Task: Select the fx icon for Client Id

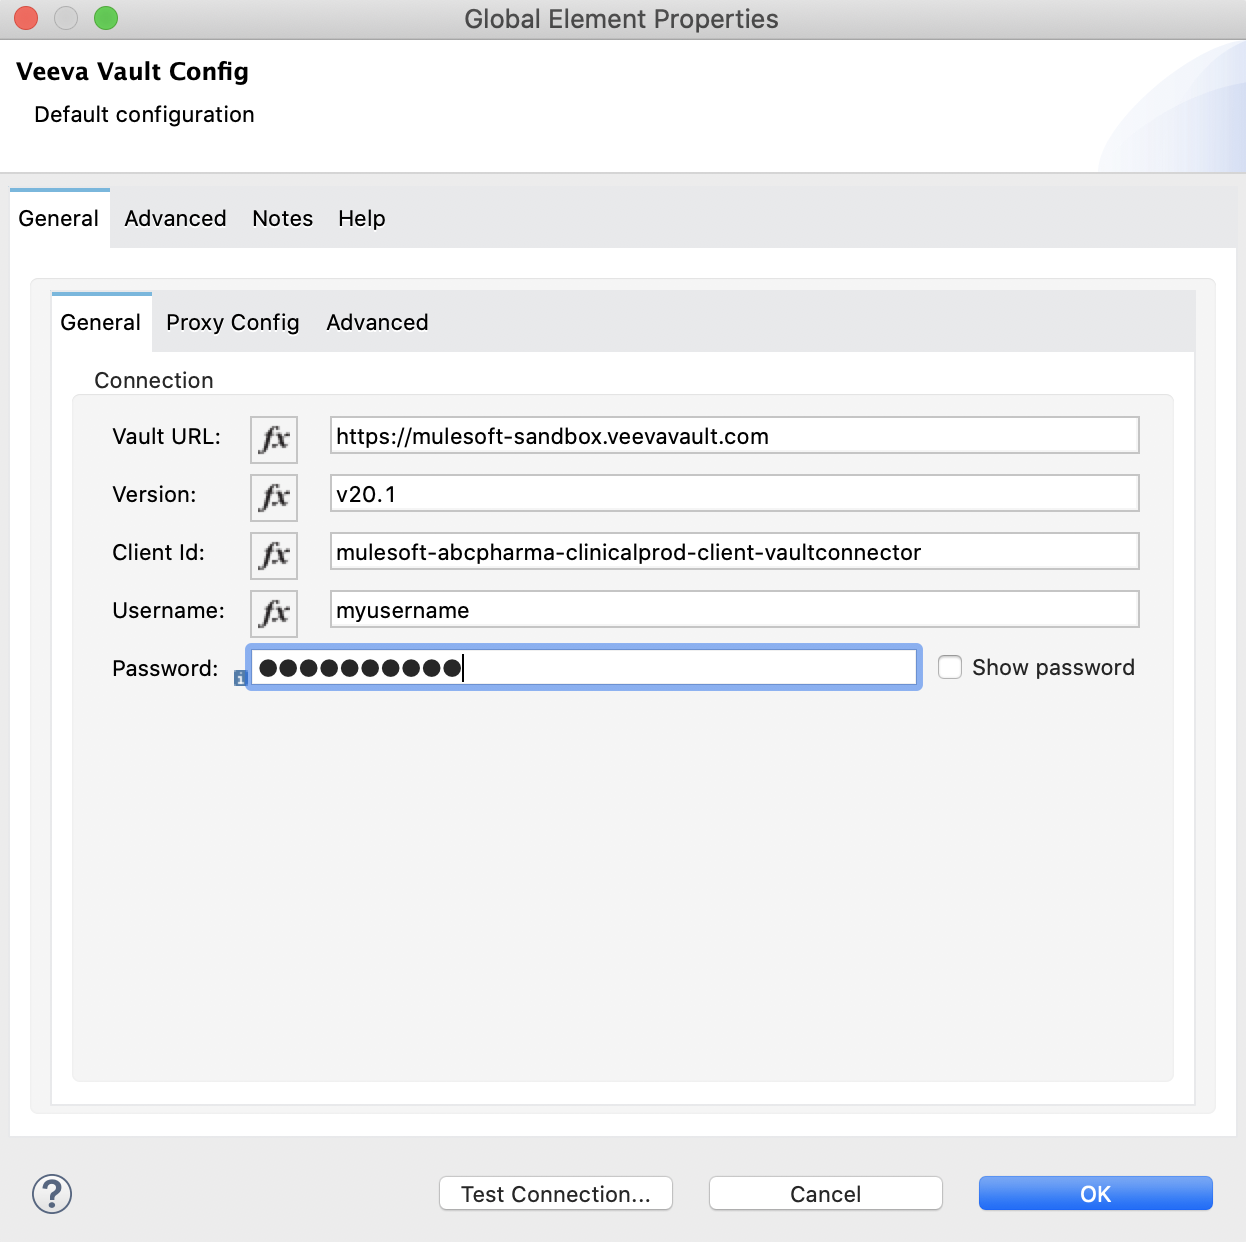Action: pyautogui.click(x=273, y=555)
